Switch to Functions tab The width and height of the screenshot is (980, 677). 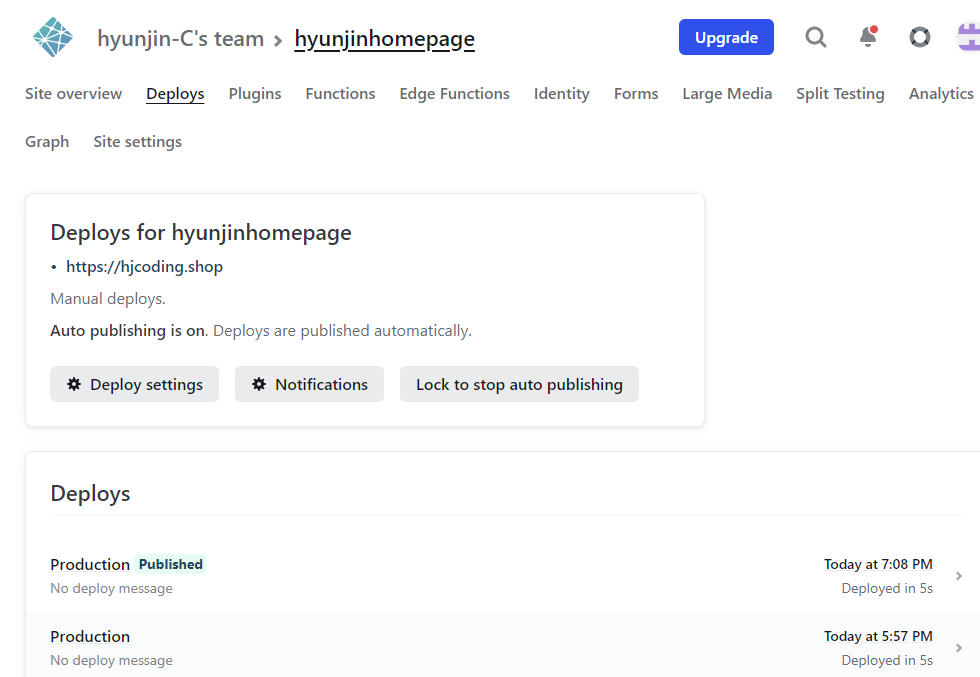click(341, 94)
